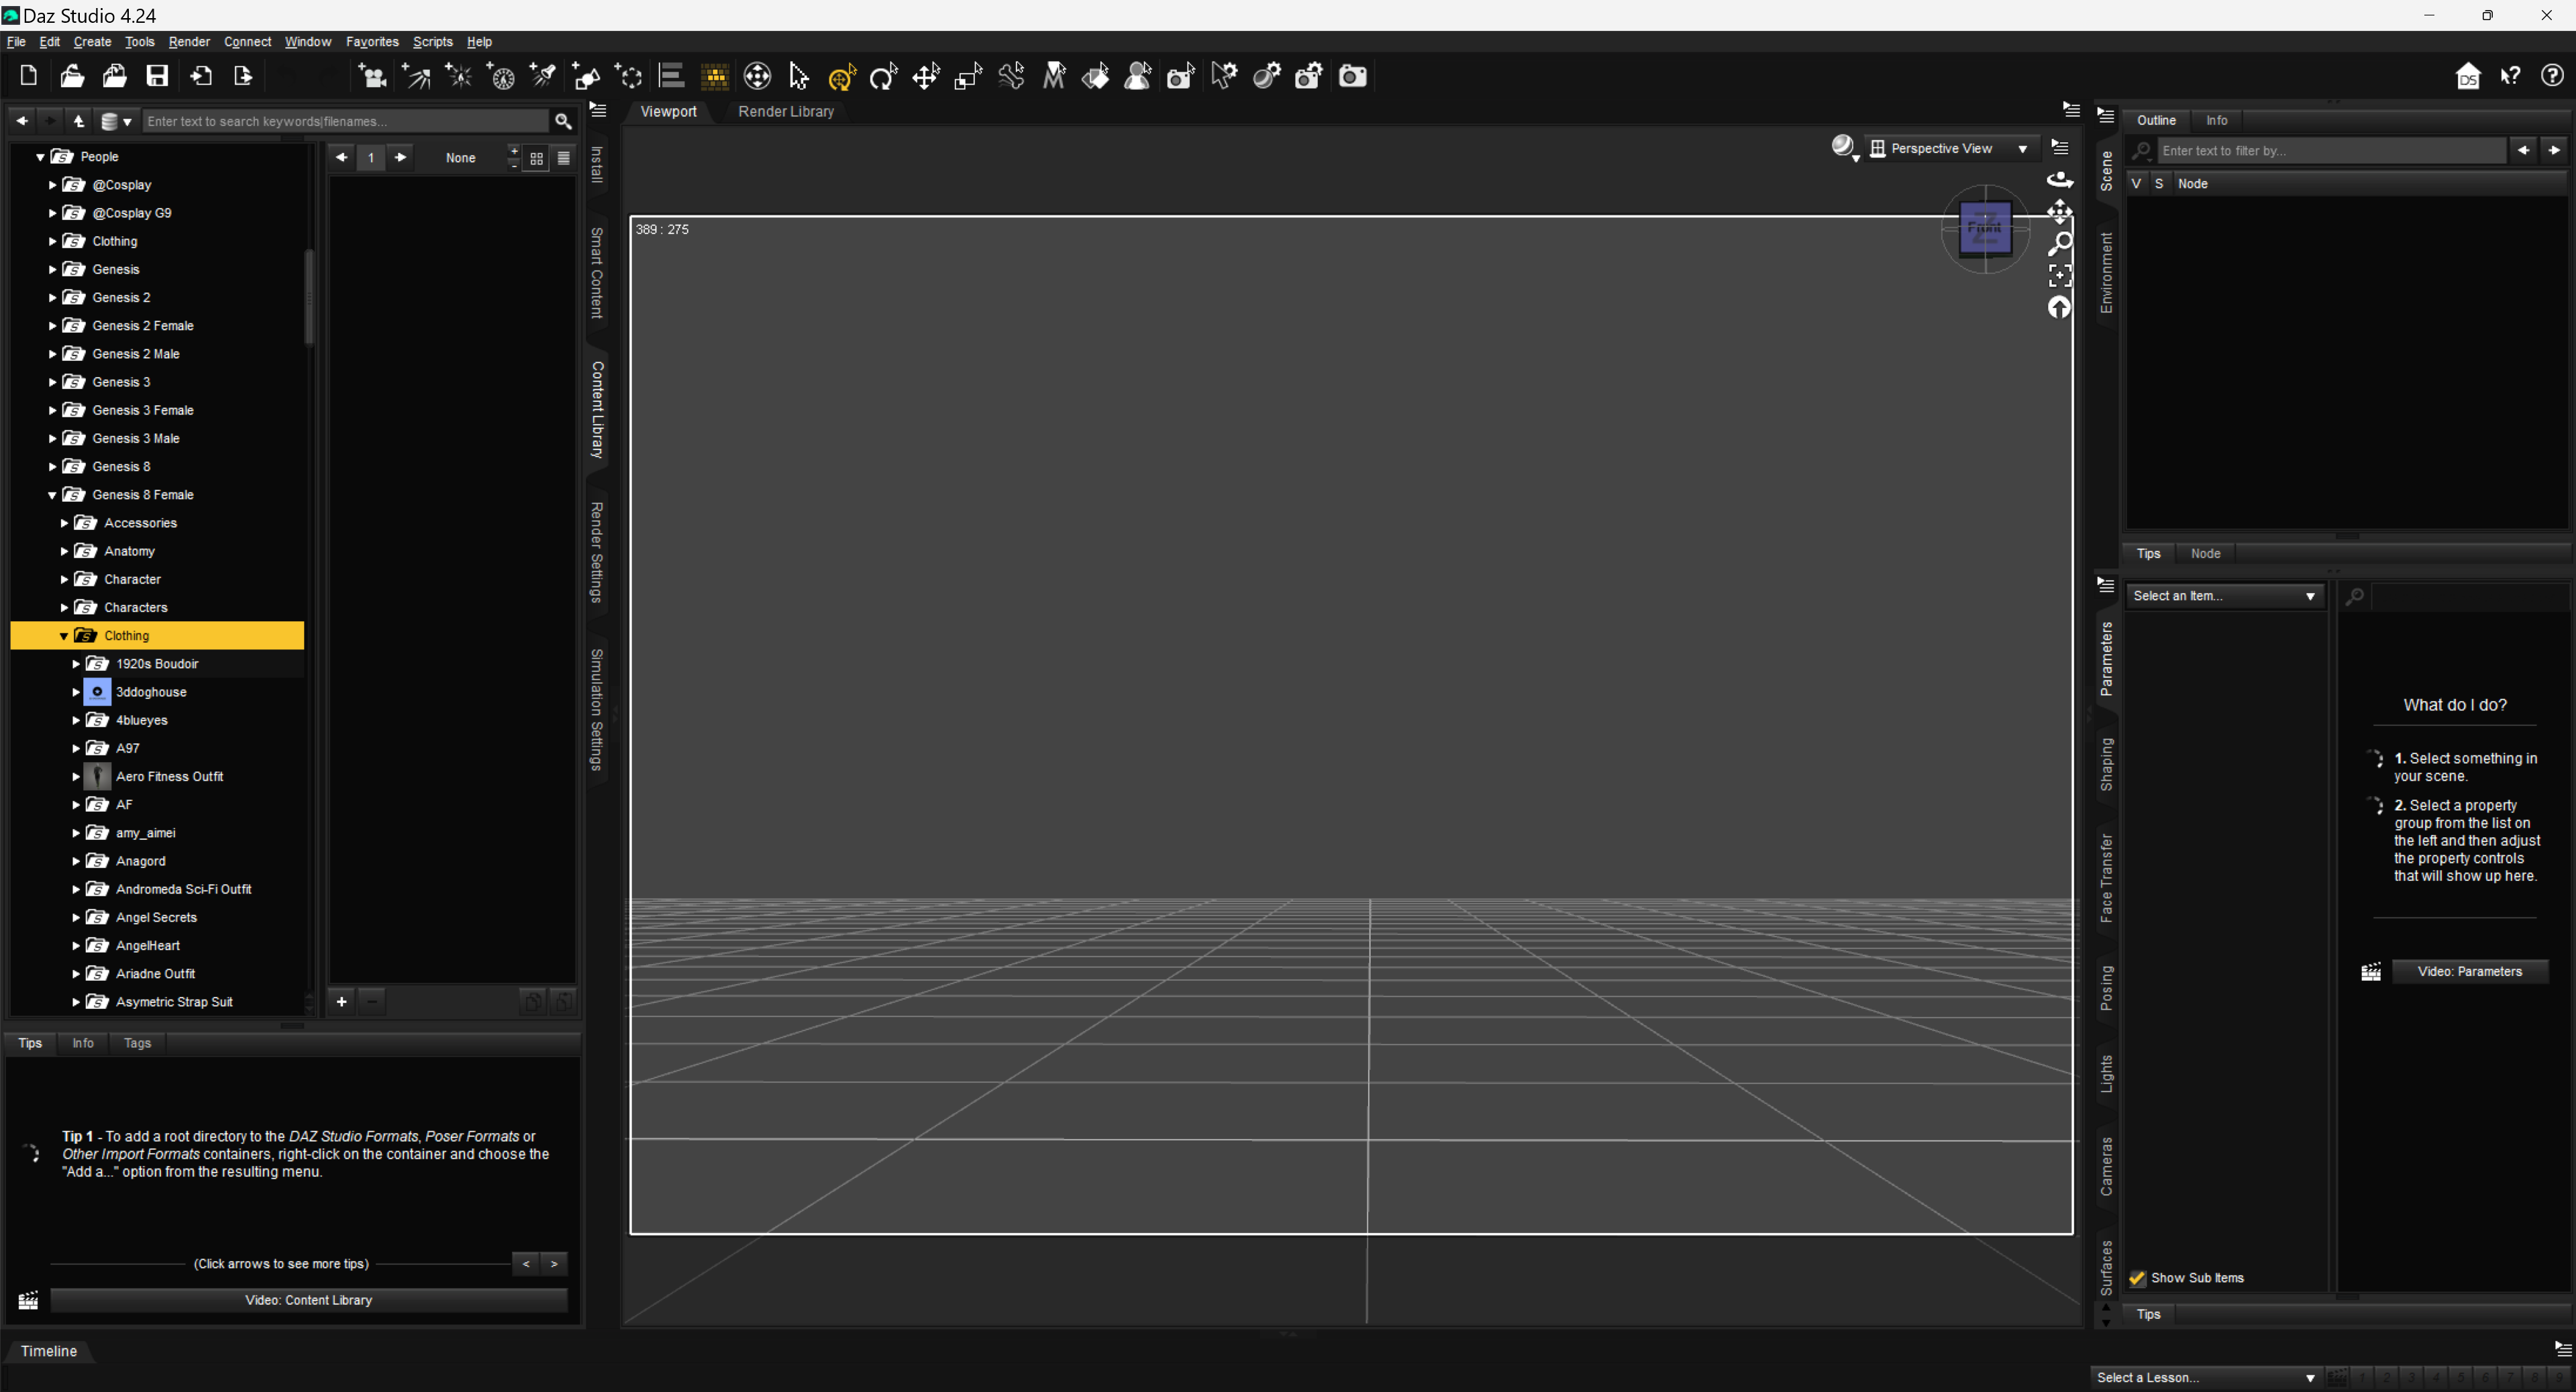
Task: Open the Render menu
Action: tap(189, 42)
